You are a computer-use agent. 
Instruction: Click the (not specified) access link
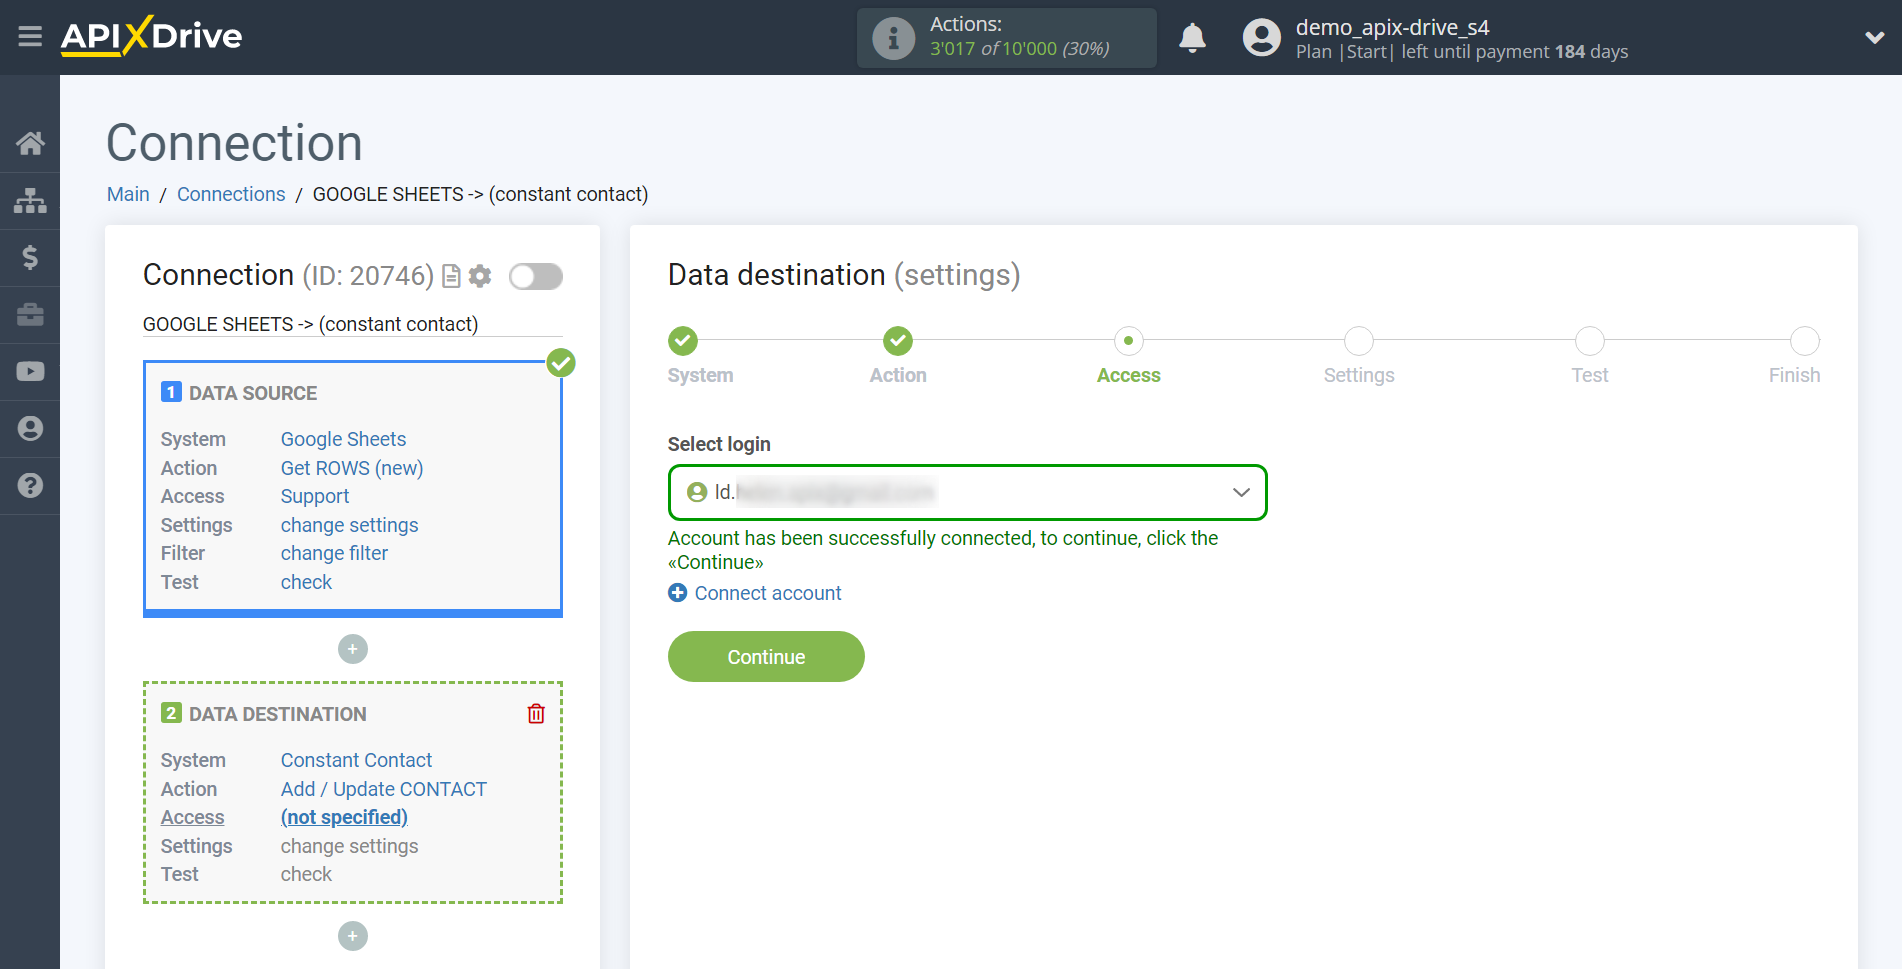point(344,817)
